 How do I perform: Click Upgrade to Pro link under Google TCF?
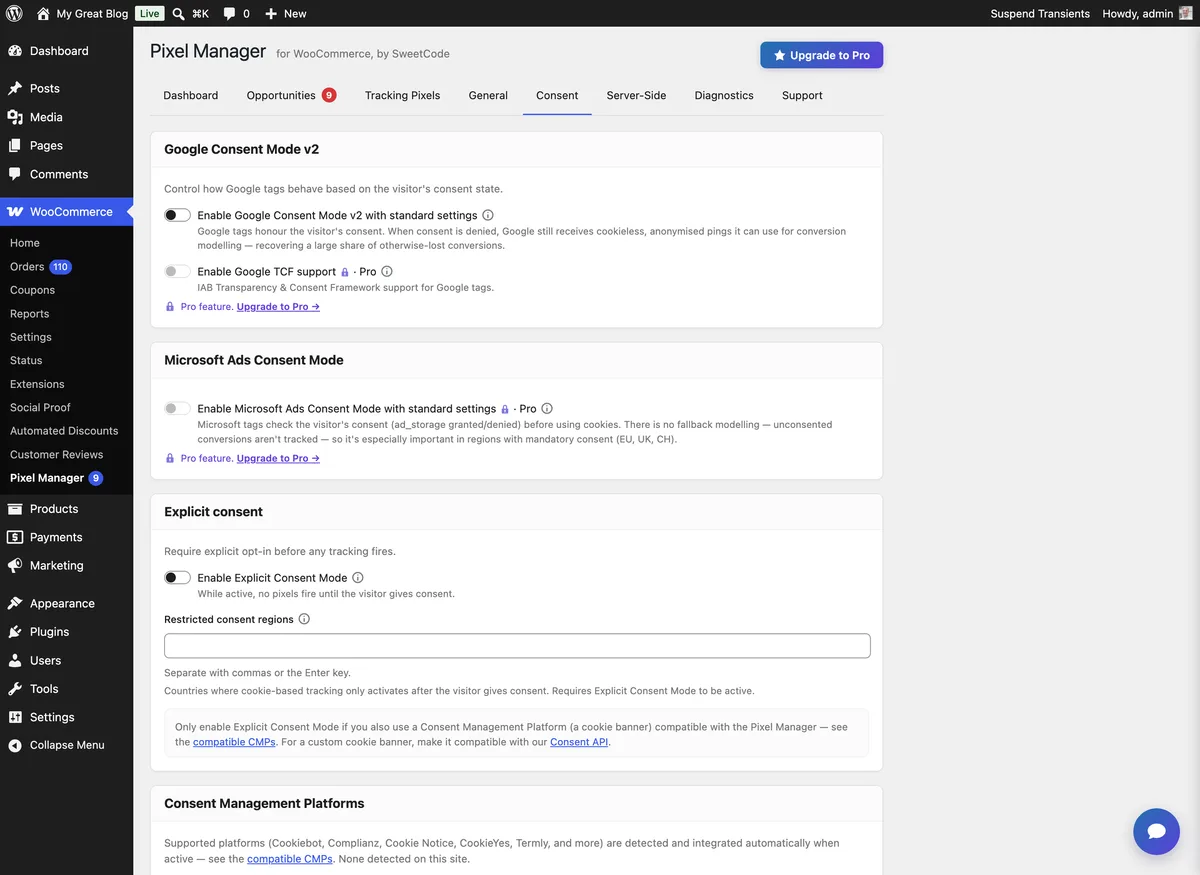point(278,307)
